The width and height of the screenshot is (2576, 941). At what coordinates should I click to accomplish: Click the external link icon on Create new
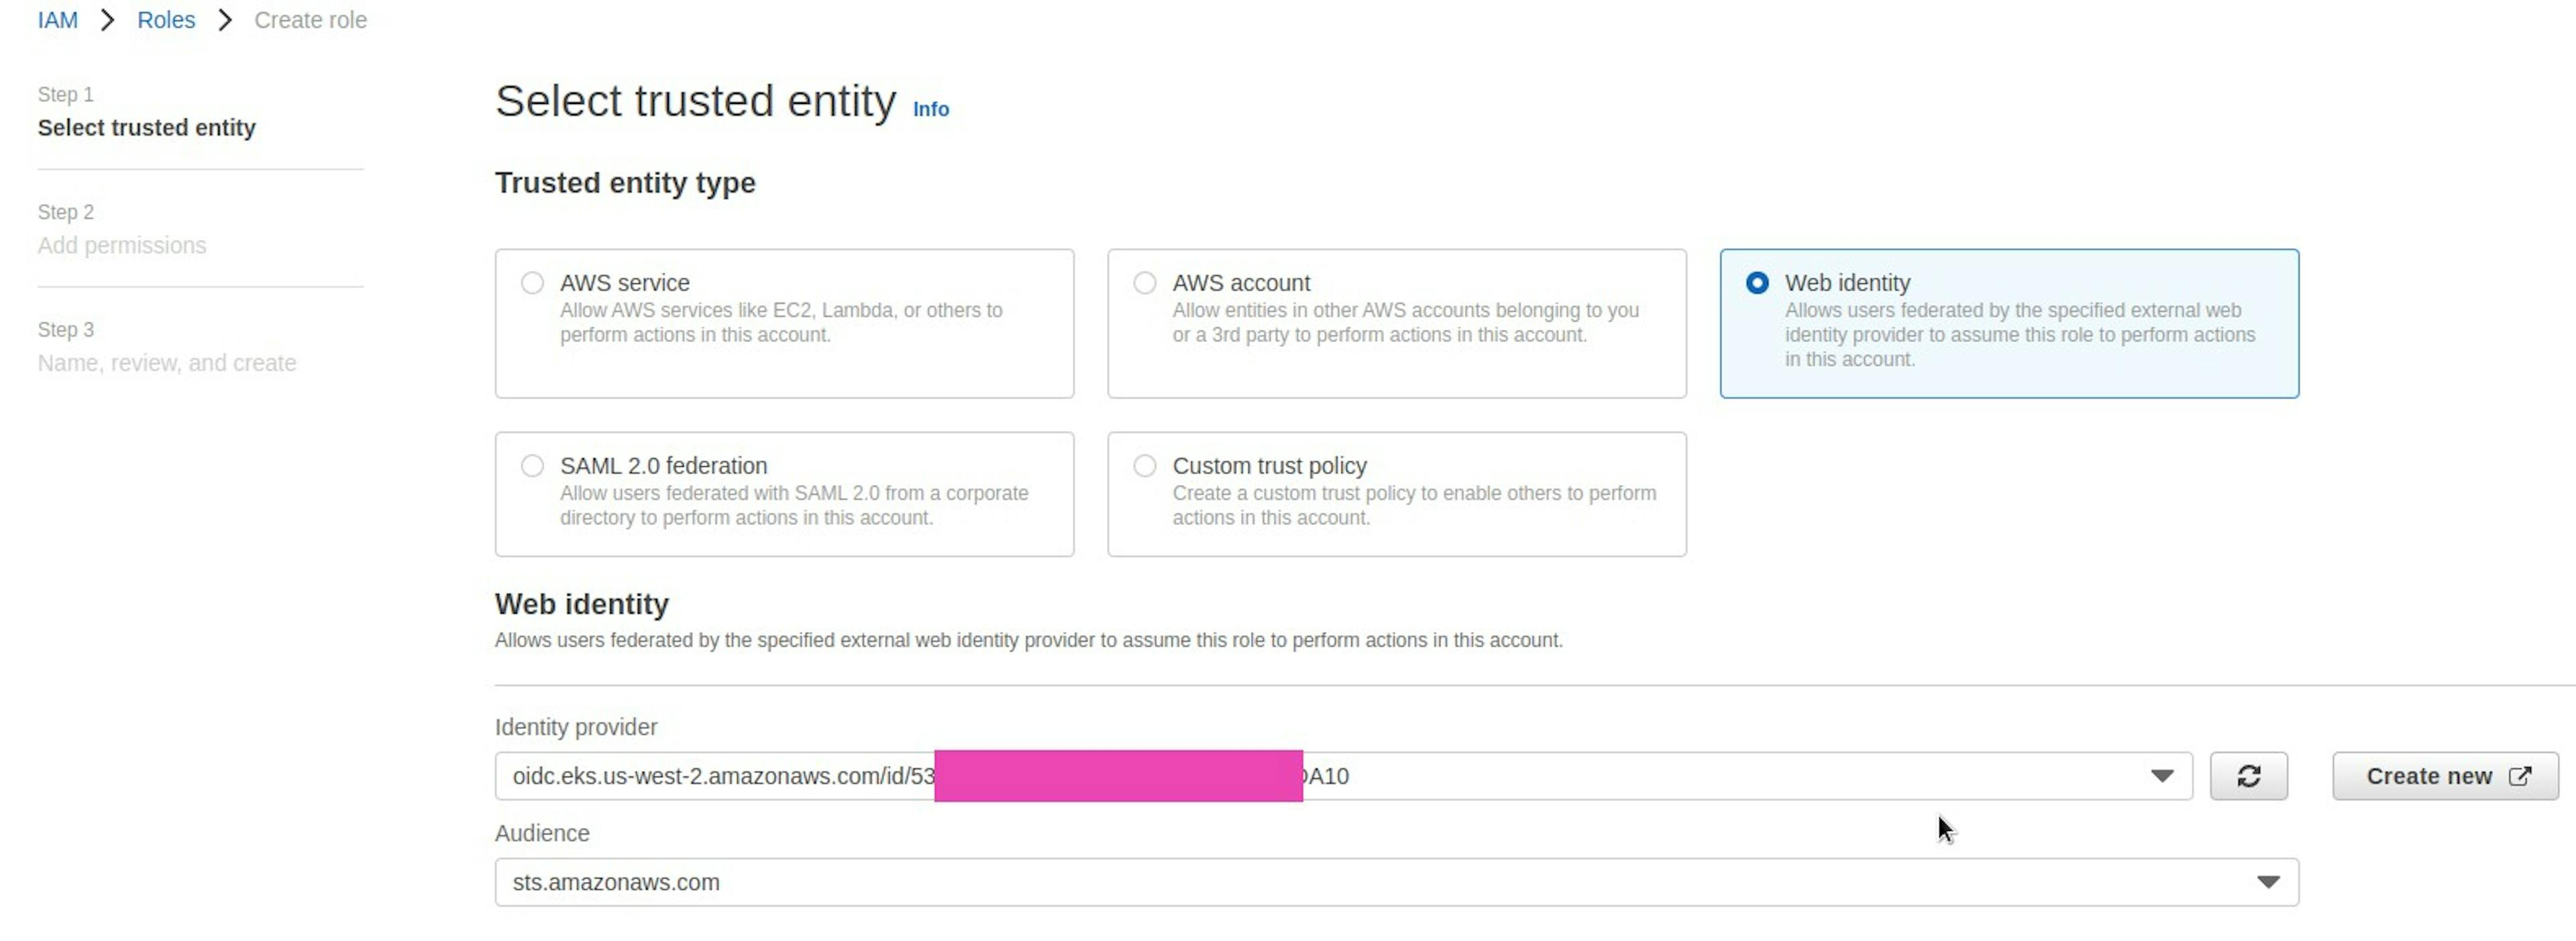(2519, 776)
